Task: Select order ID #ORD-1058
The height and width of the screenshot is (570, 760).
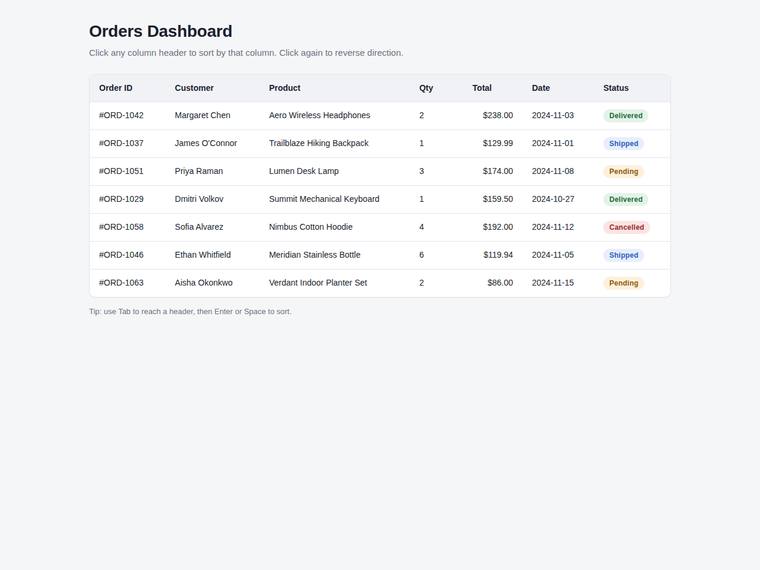Action: 121,227
